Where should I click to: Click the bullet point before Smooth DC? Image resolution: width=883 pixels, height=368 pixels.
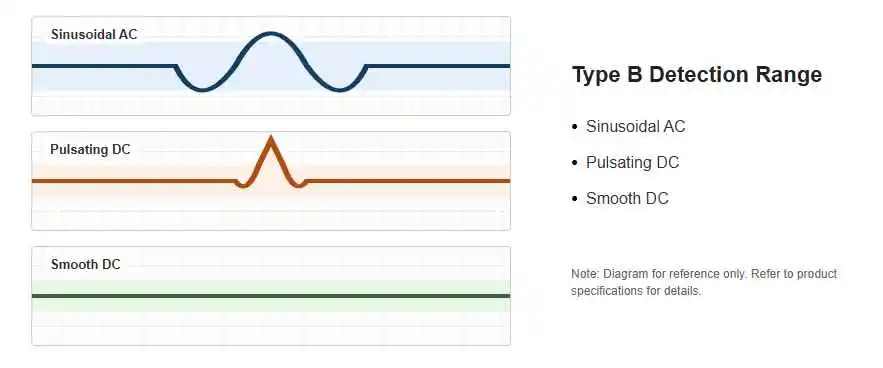574,199
